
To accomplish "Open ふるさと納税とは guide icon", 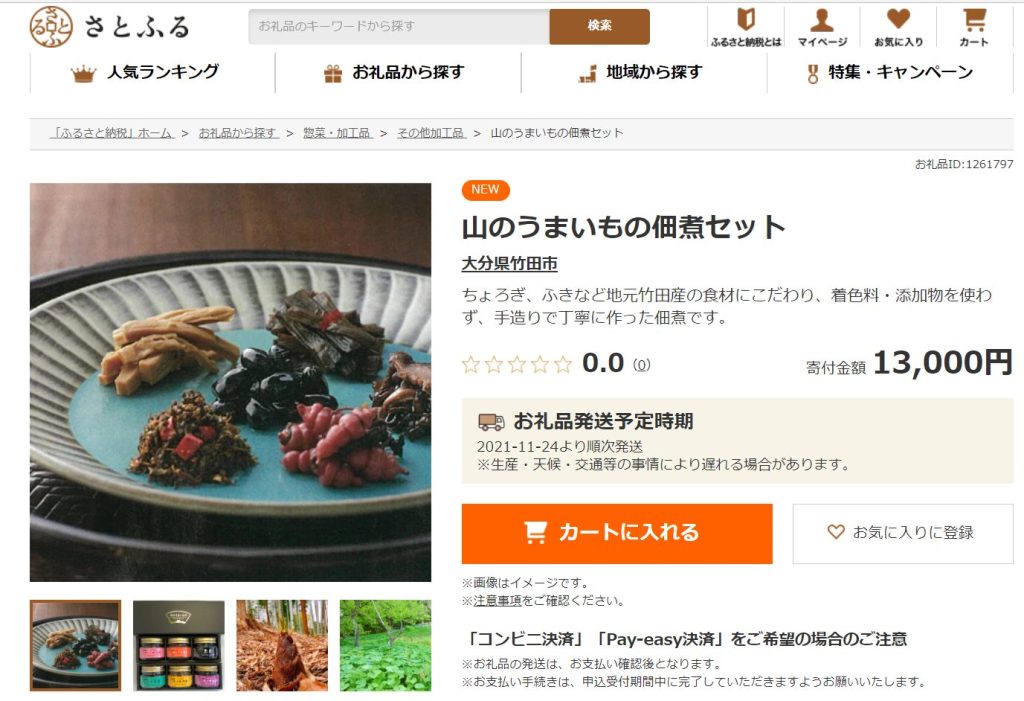I will coord(746,27).
